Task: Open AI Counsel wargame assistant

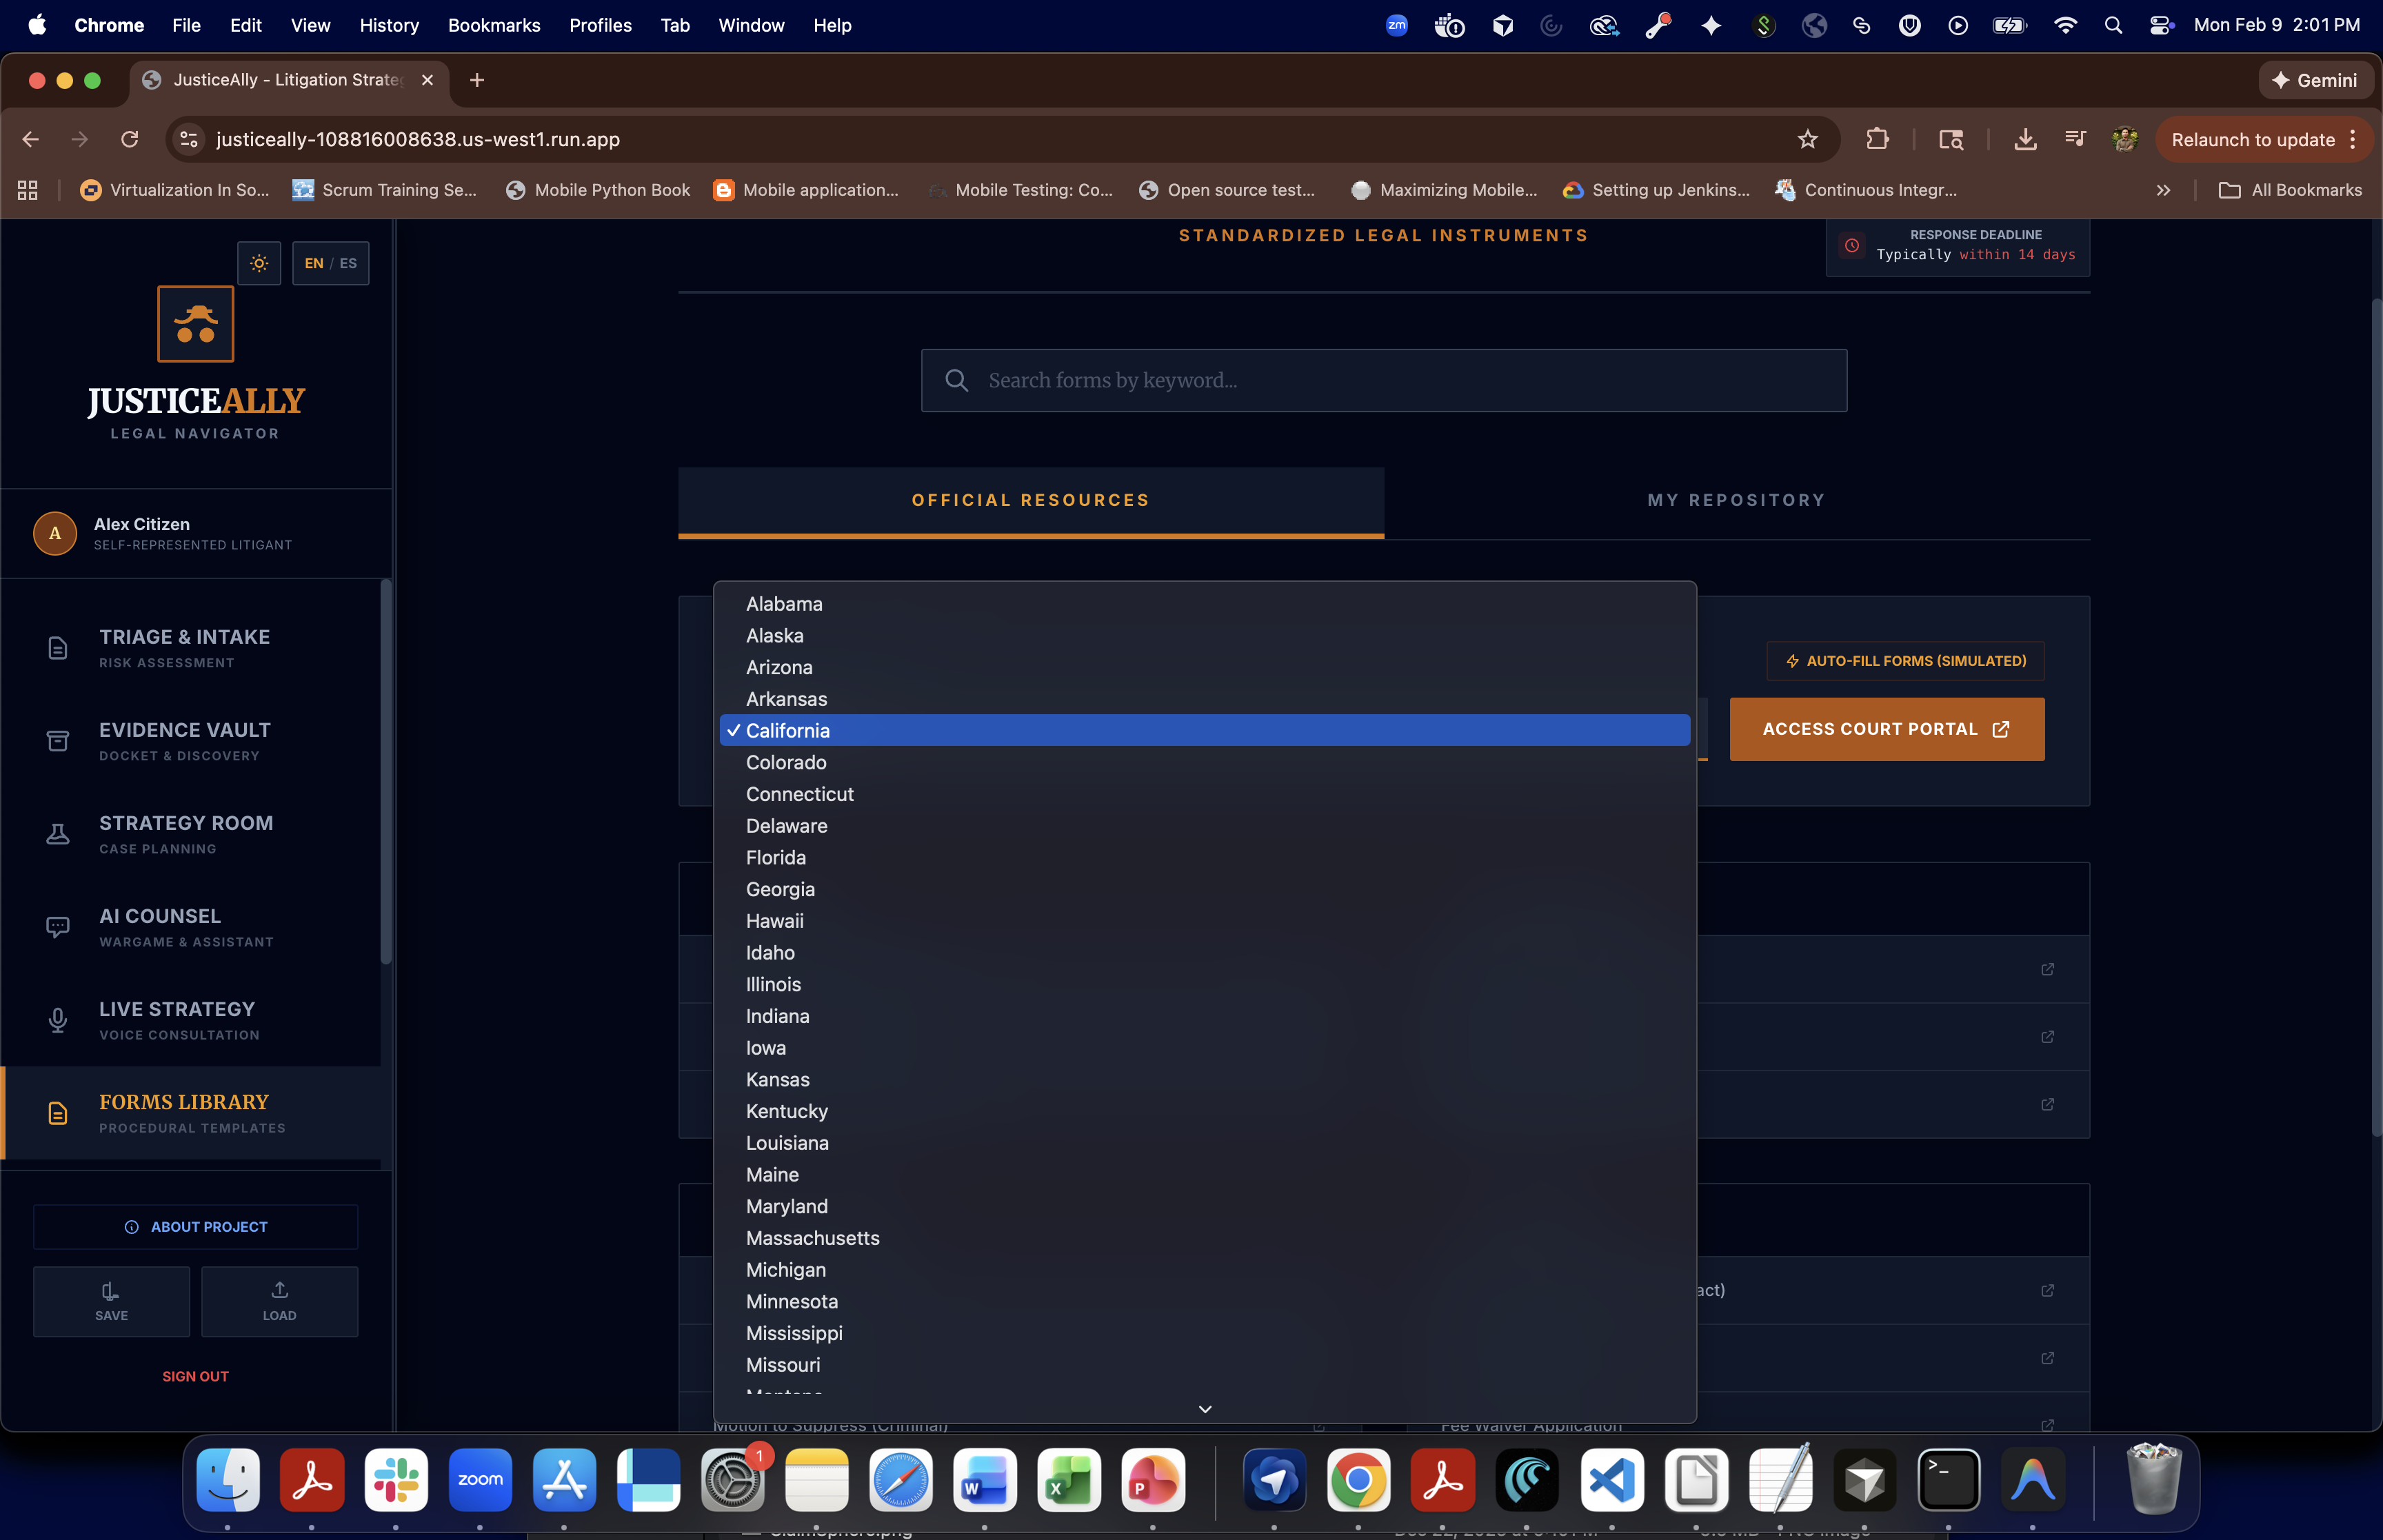Action: pyautogui.click(x=185, y=927)
